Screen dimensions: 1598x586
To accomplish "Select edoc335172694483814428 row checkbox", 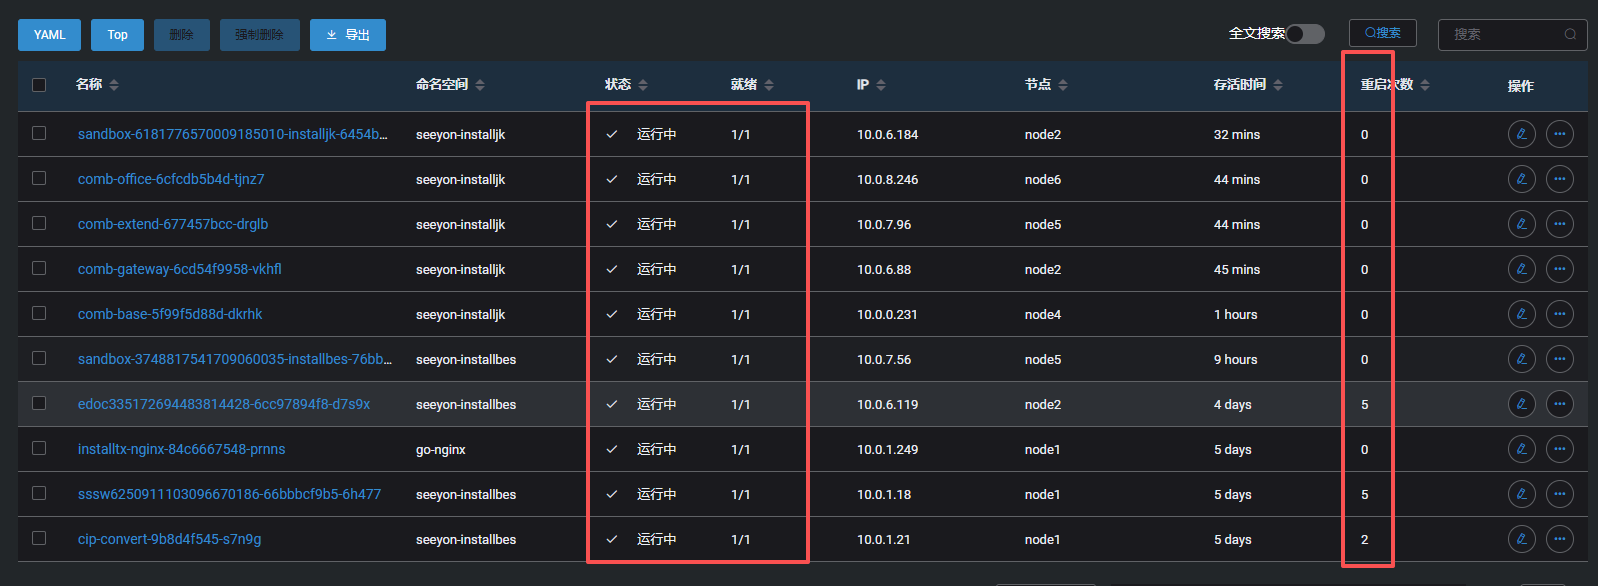I will pos(39,403).
